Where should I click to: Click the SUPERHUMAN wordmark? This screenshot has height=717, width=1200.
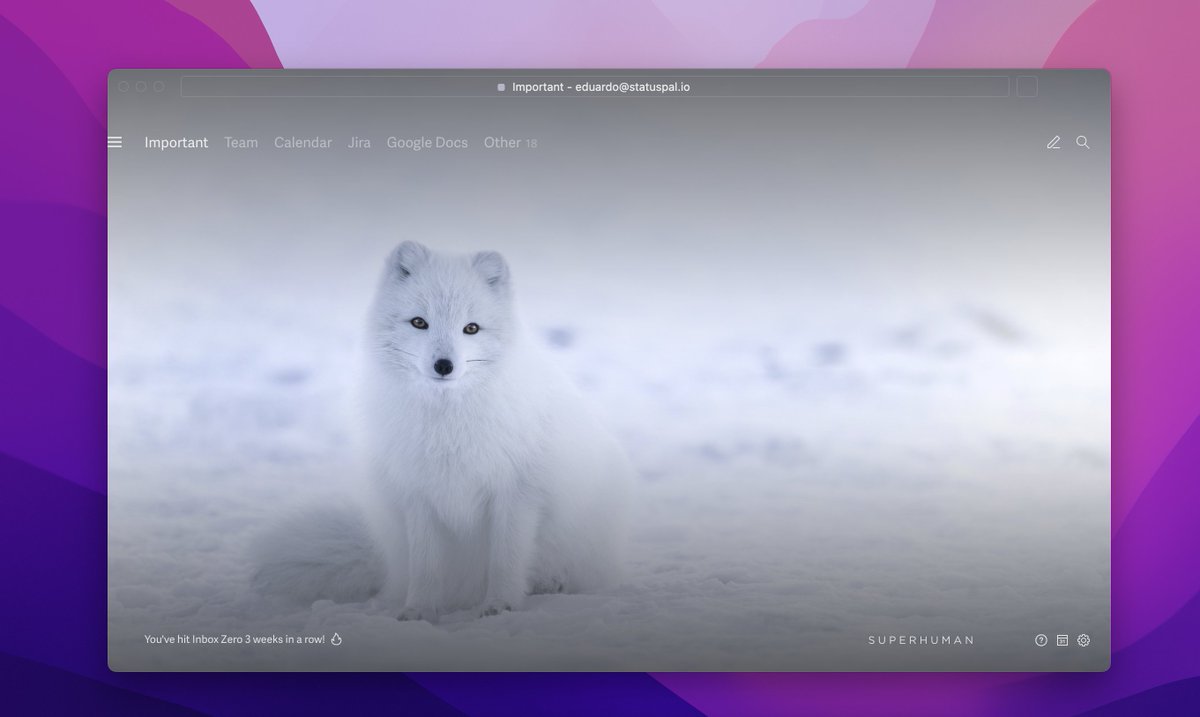pyautogui.click(x=921, y=640)
